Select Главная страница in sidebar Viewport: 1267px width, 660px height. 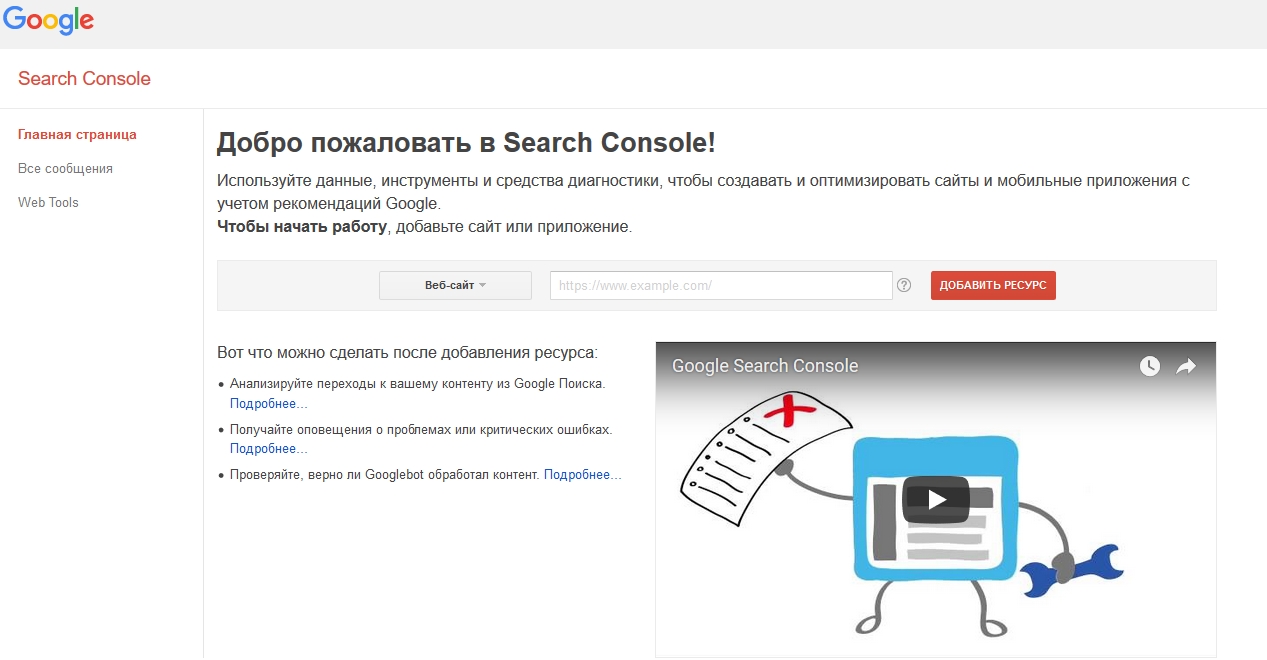pos(77,135)
